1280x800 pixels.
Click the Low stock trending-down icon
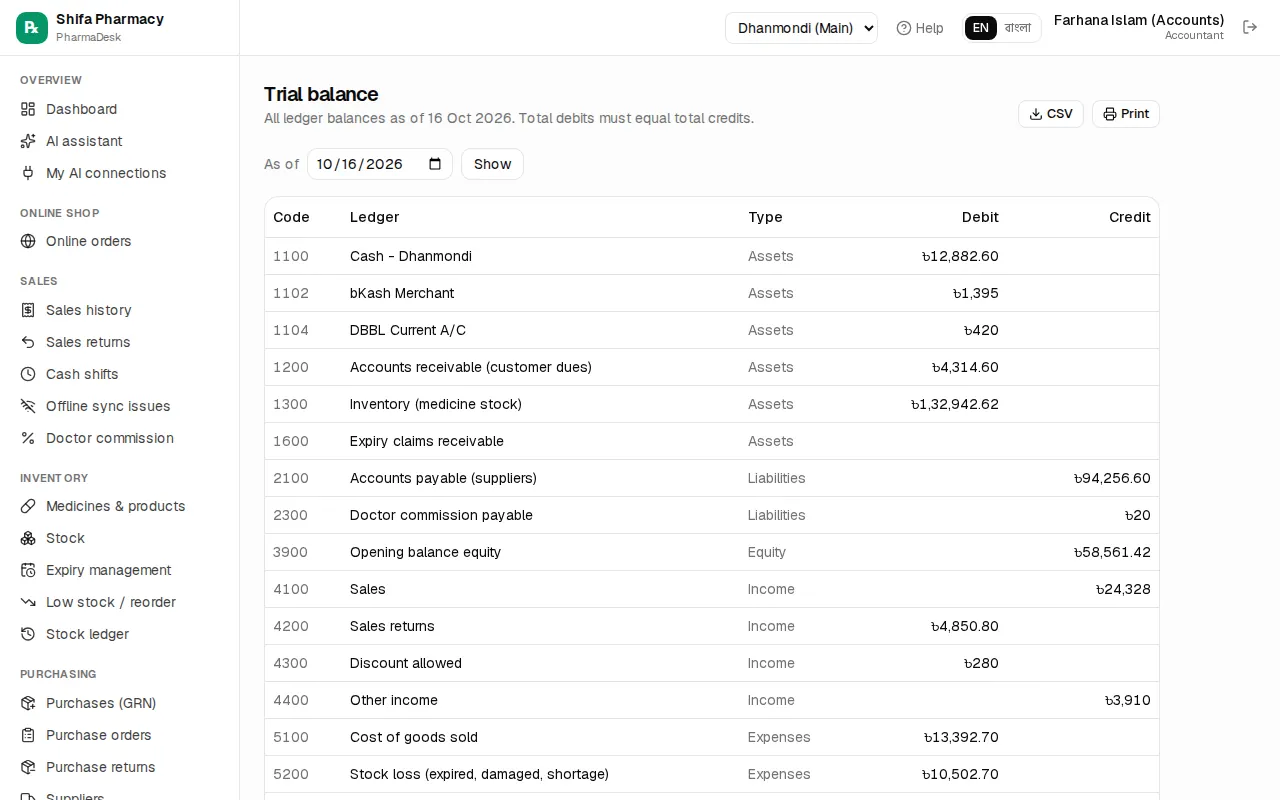pos(28,602)
